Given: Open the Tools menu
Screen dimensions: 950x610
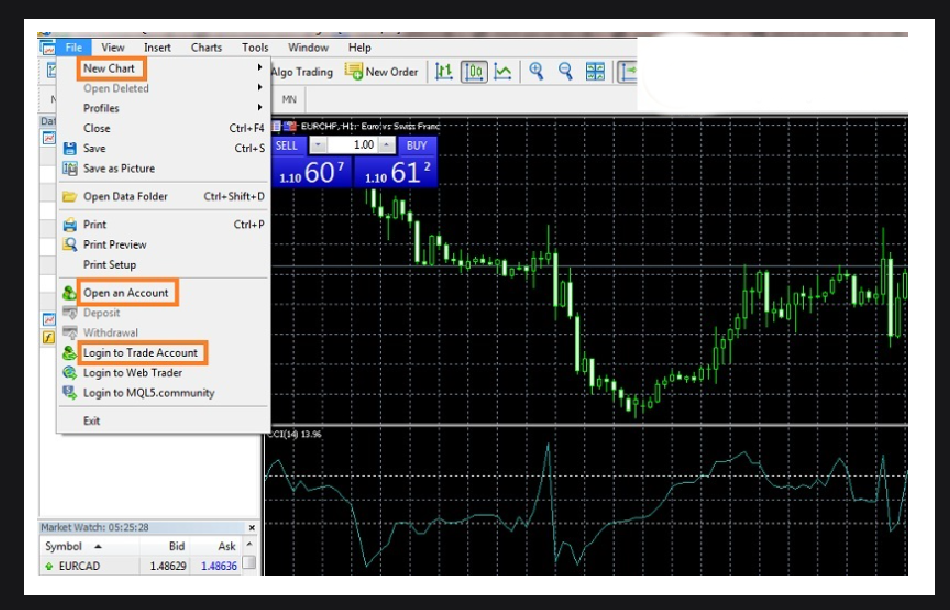Looking at the screenshot, I should pyautogui.click(x=255, y=47).
